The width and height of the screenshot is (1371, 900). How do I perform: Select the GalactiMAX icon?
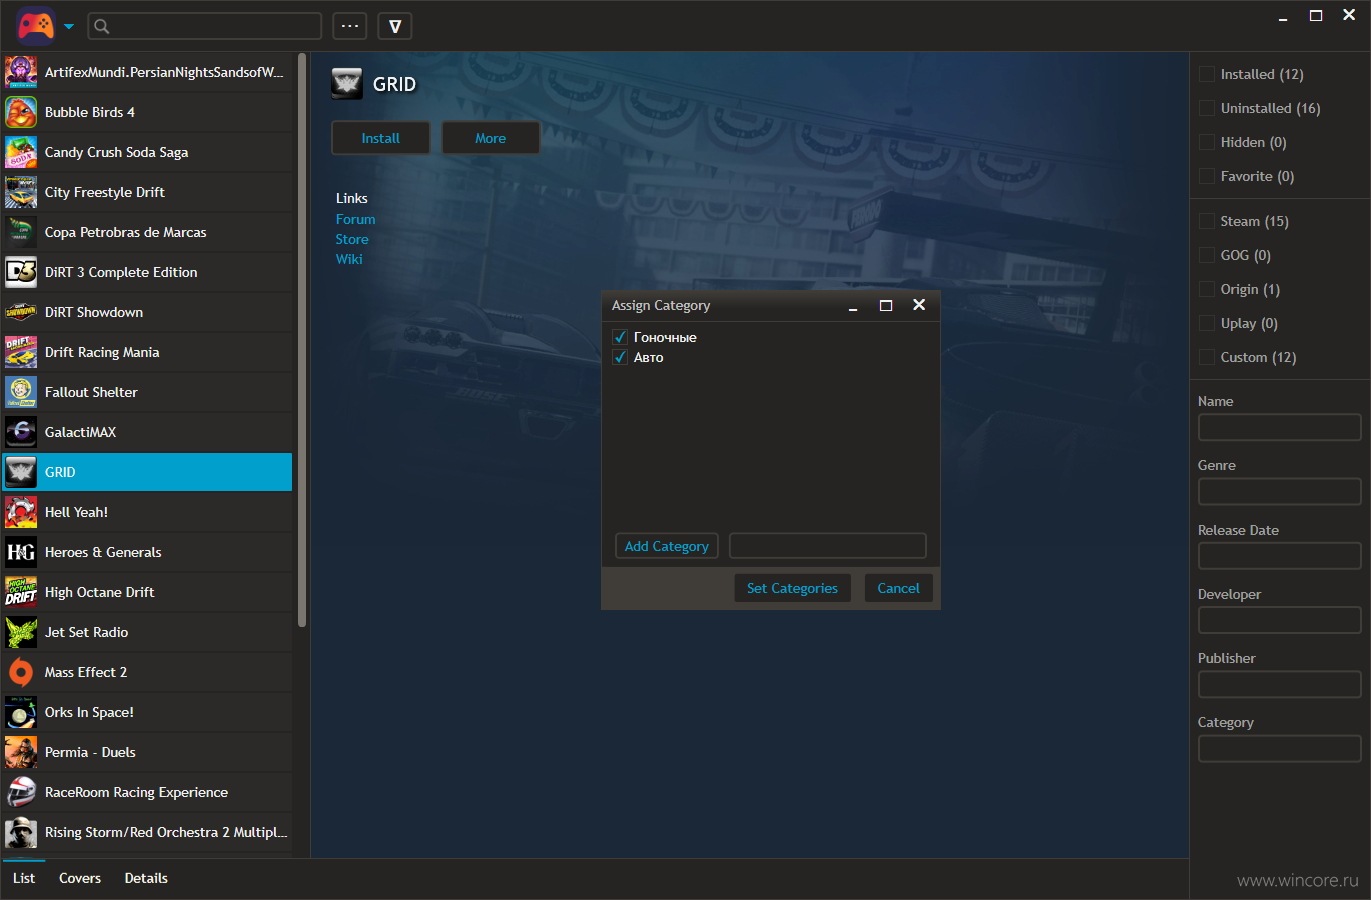[21, 432]
